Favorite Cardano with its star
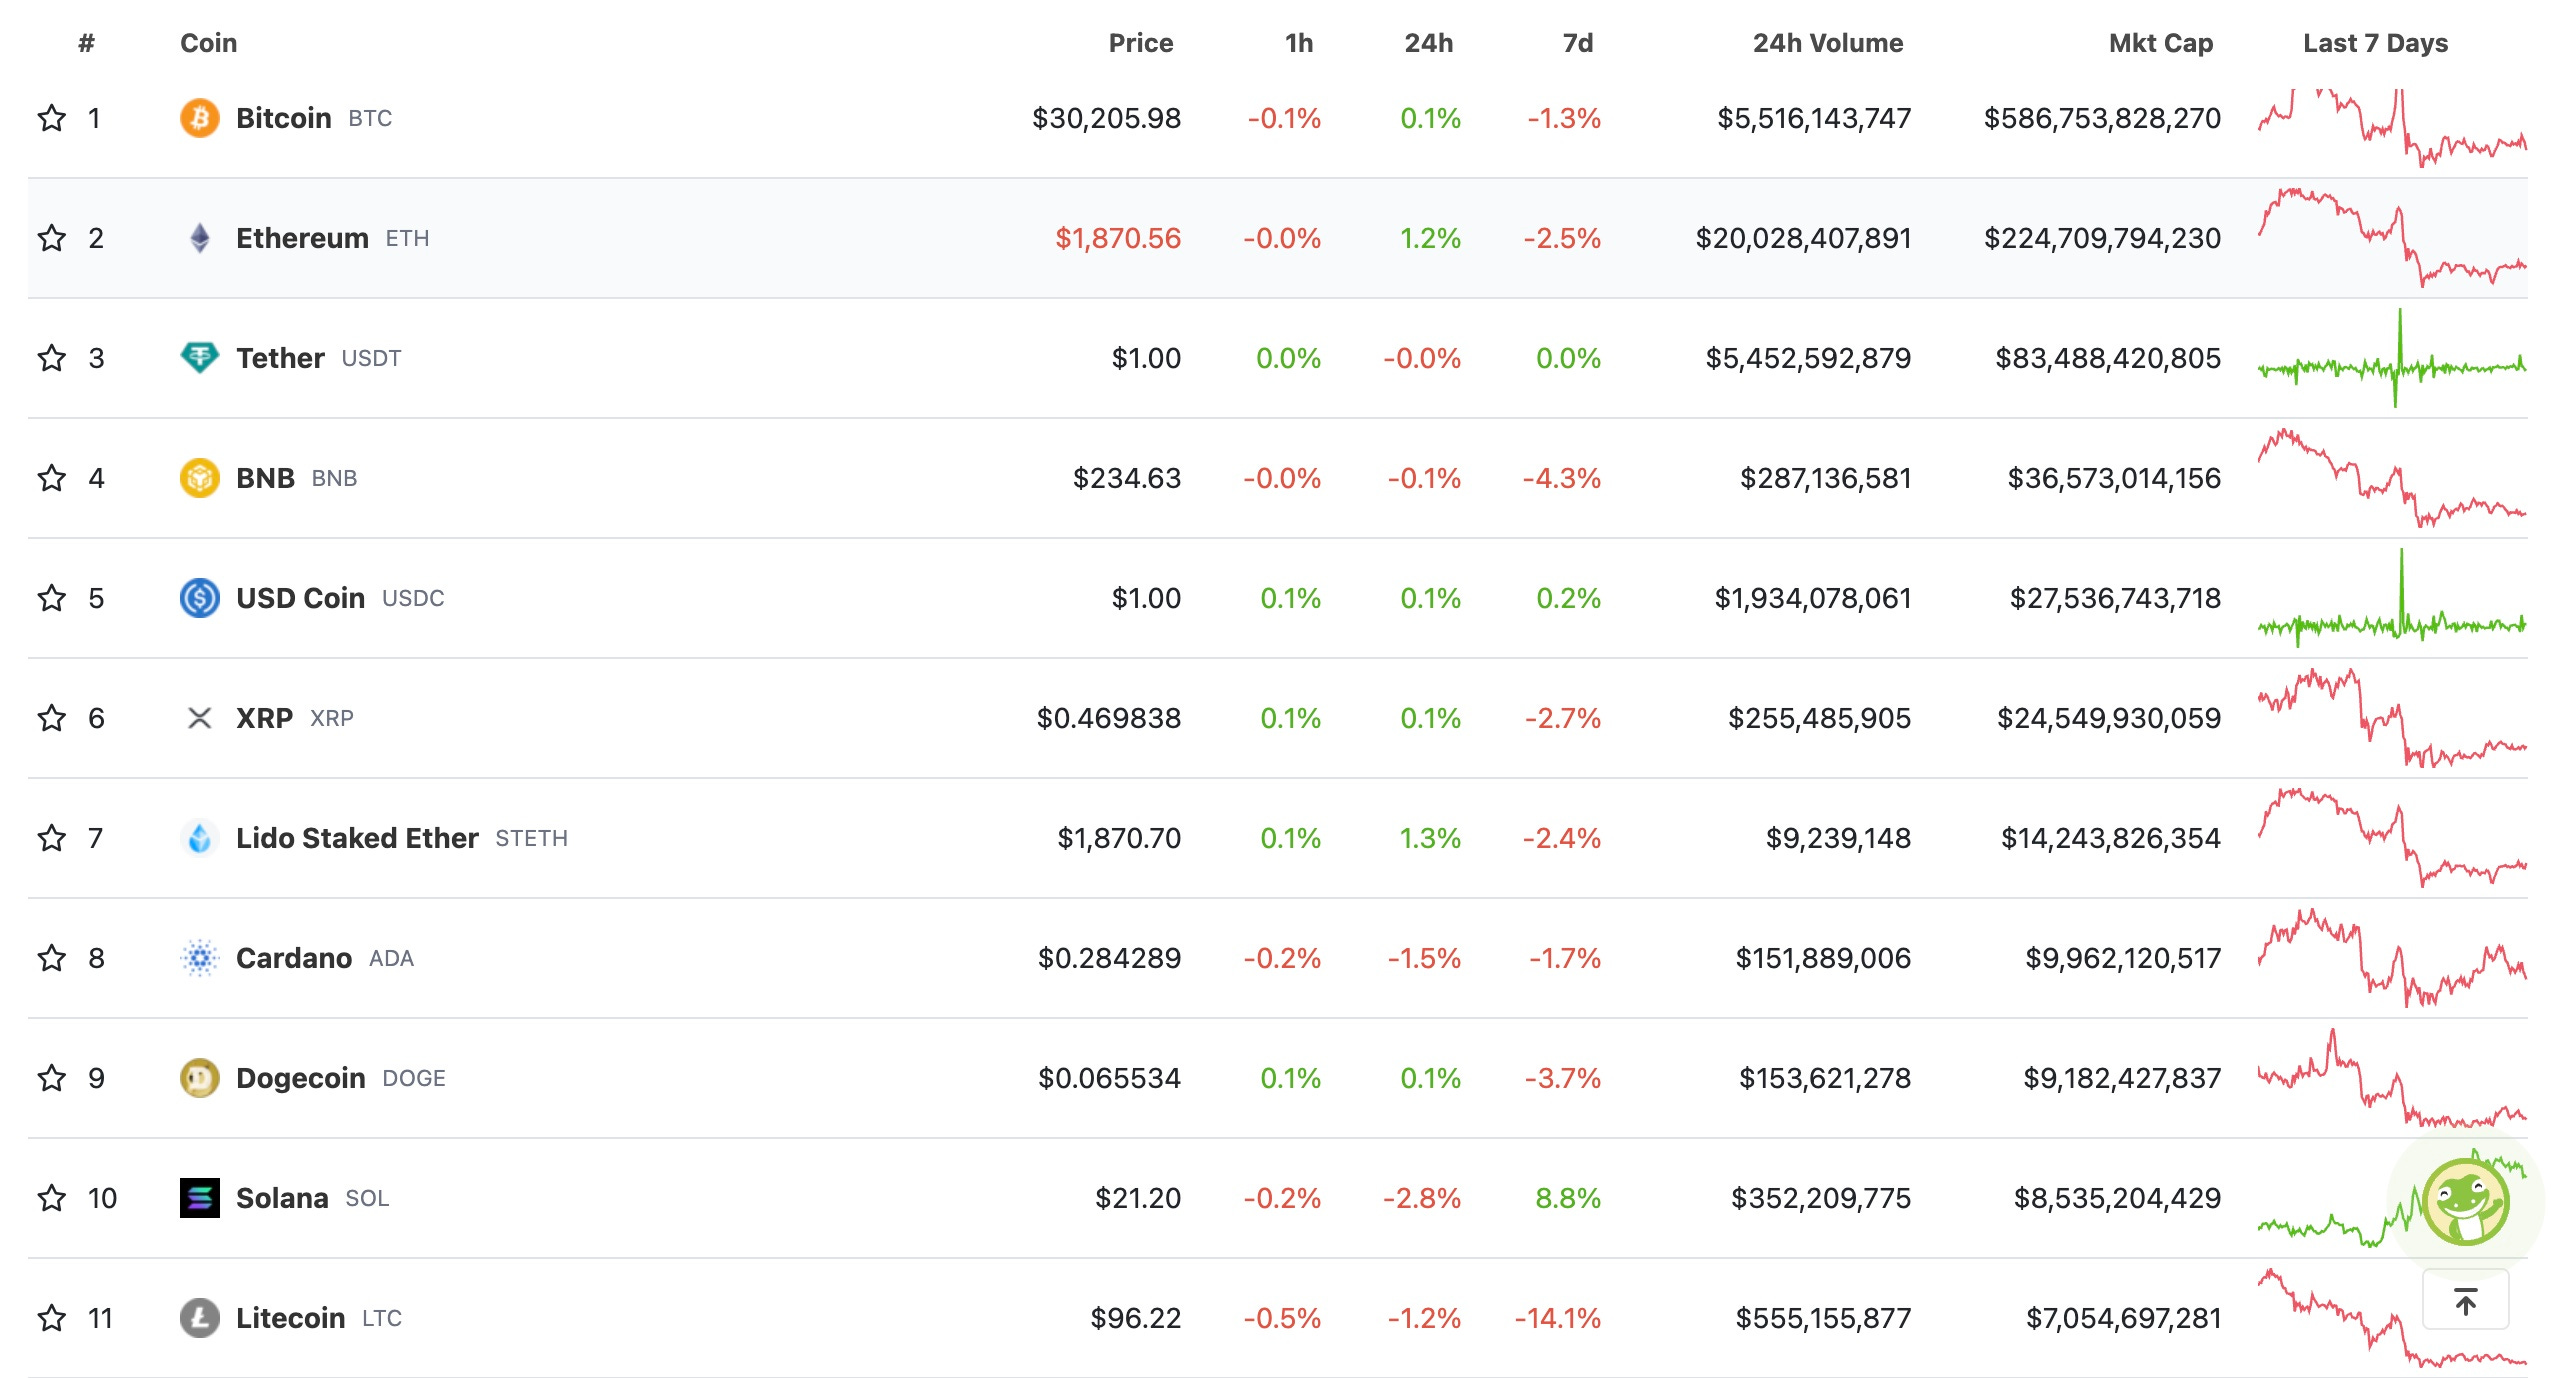This screenshot has width=2558, height=1378. (x=52, y=958)
